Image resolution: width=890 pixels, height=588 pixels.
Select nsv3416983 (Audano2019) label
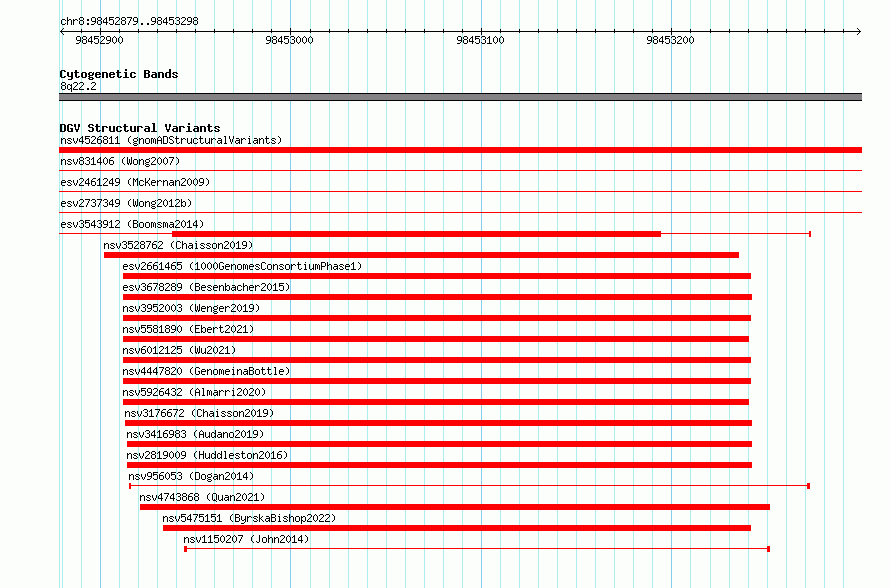tap(195, 434)
